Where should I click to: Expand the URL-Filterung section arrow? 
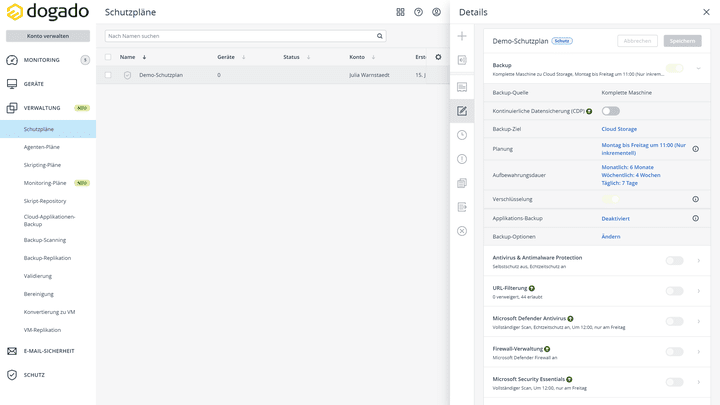point(698,291)
